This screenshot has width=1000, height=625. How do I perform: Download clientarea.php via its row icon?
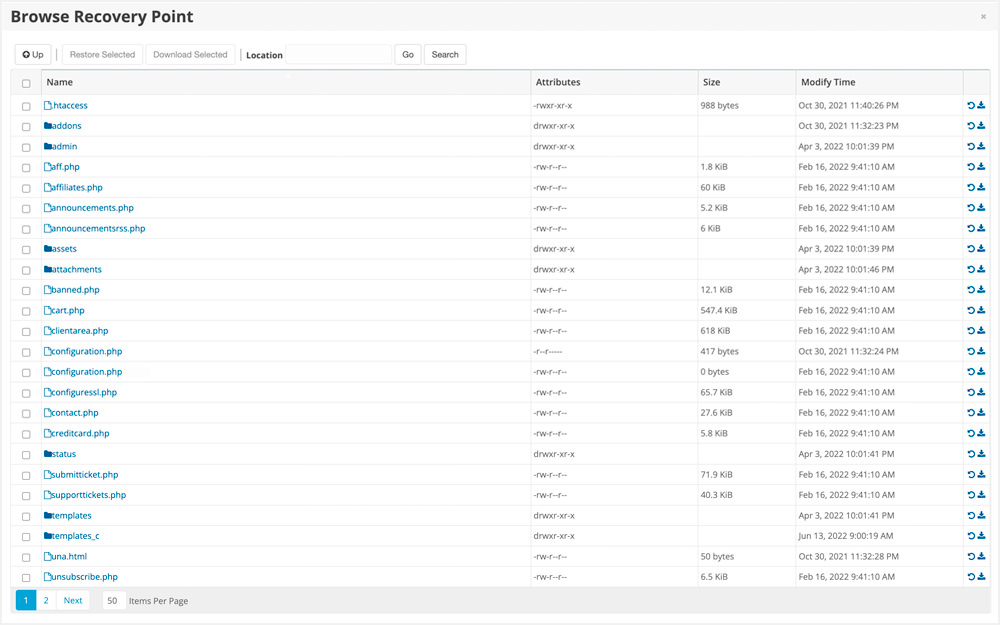[981, 331]
